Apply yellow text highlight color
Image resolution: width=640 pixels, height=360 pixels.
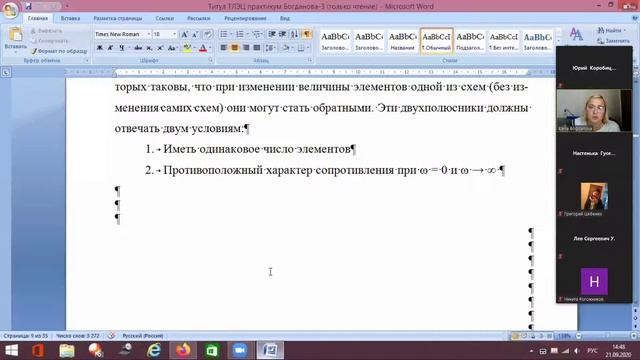point(187,48)
